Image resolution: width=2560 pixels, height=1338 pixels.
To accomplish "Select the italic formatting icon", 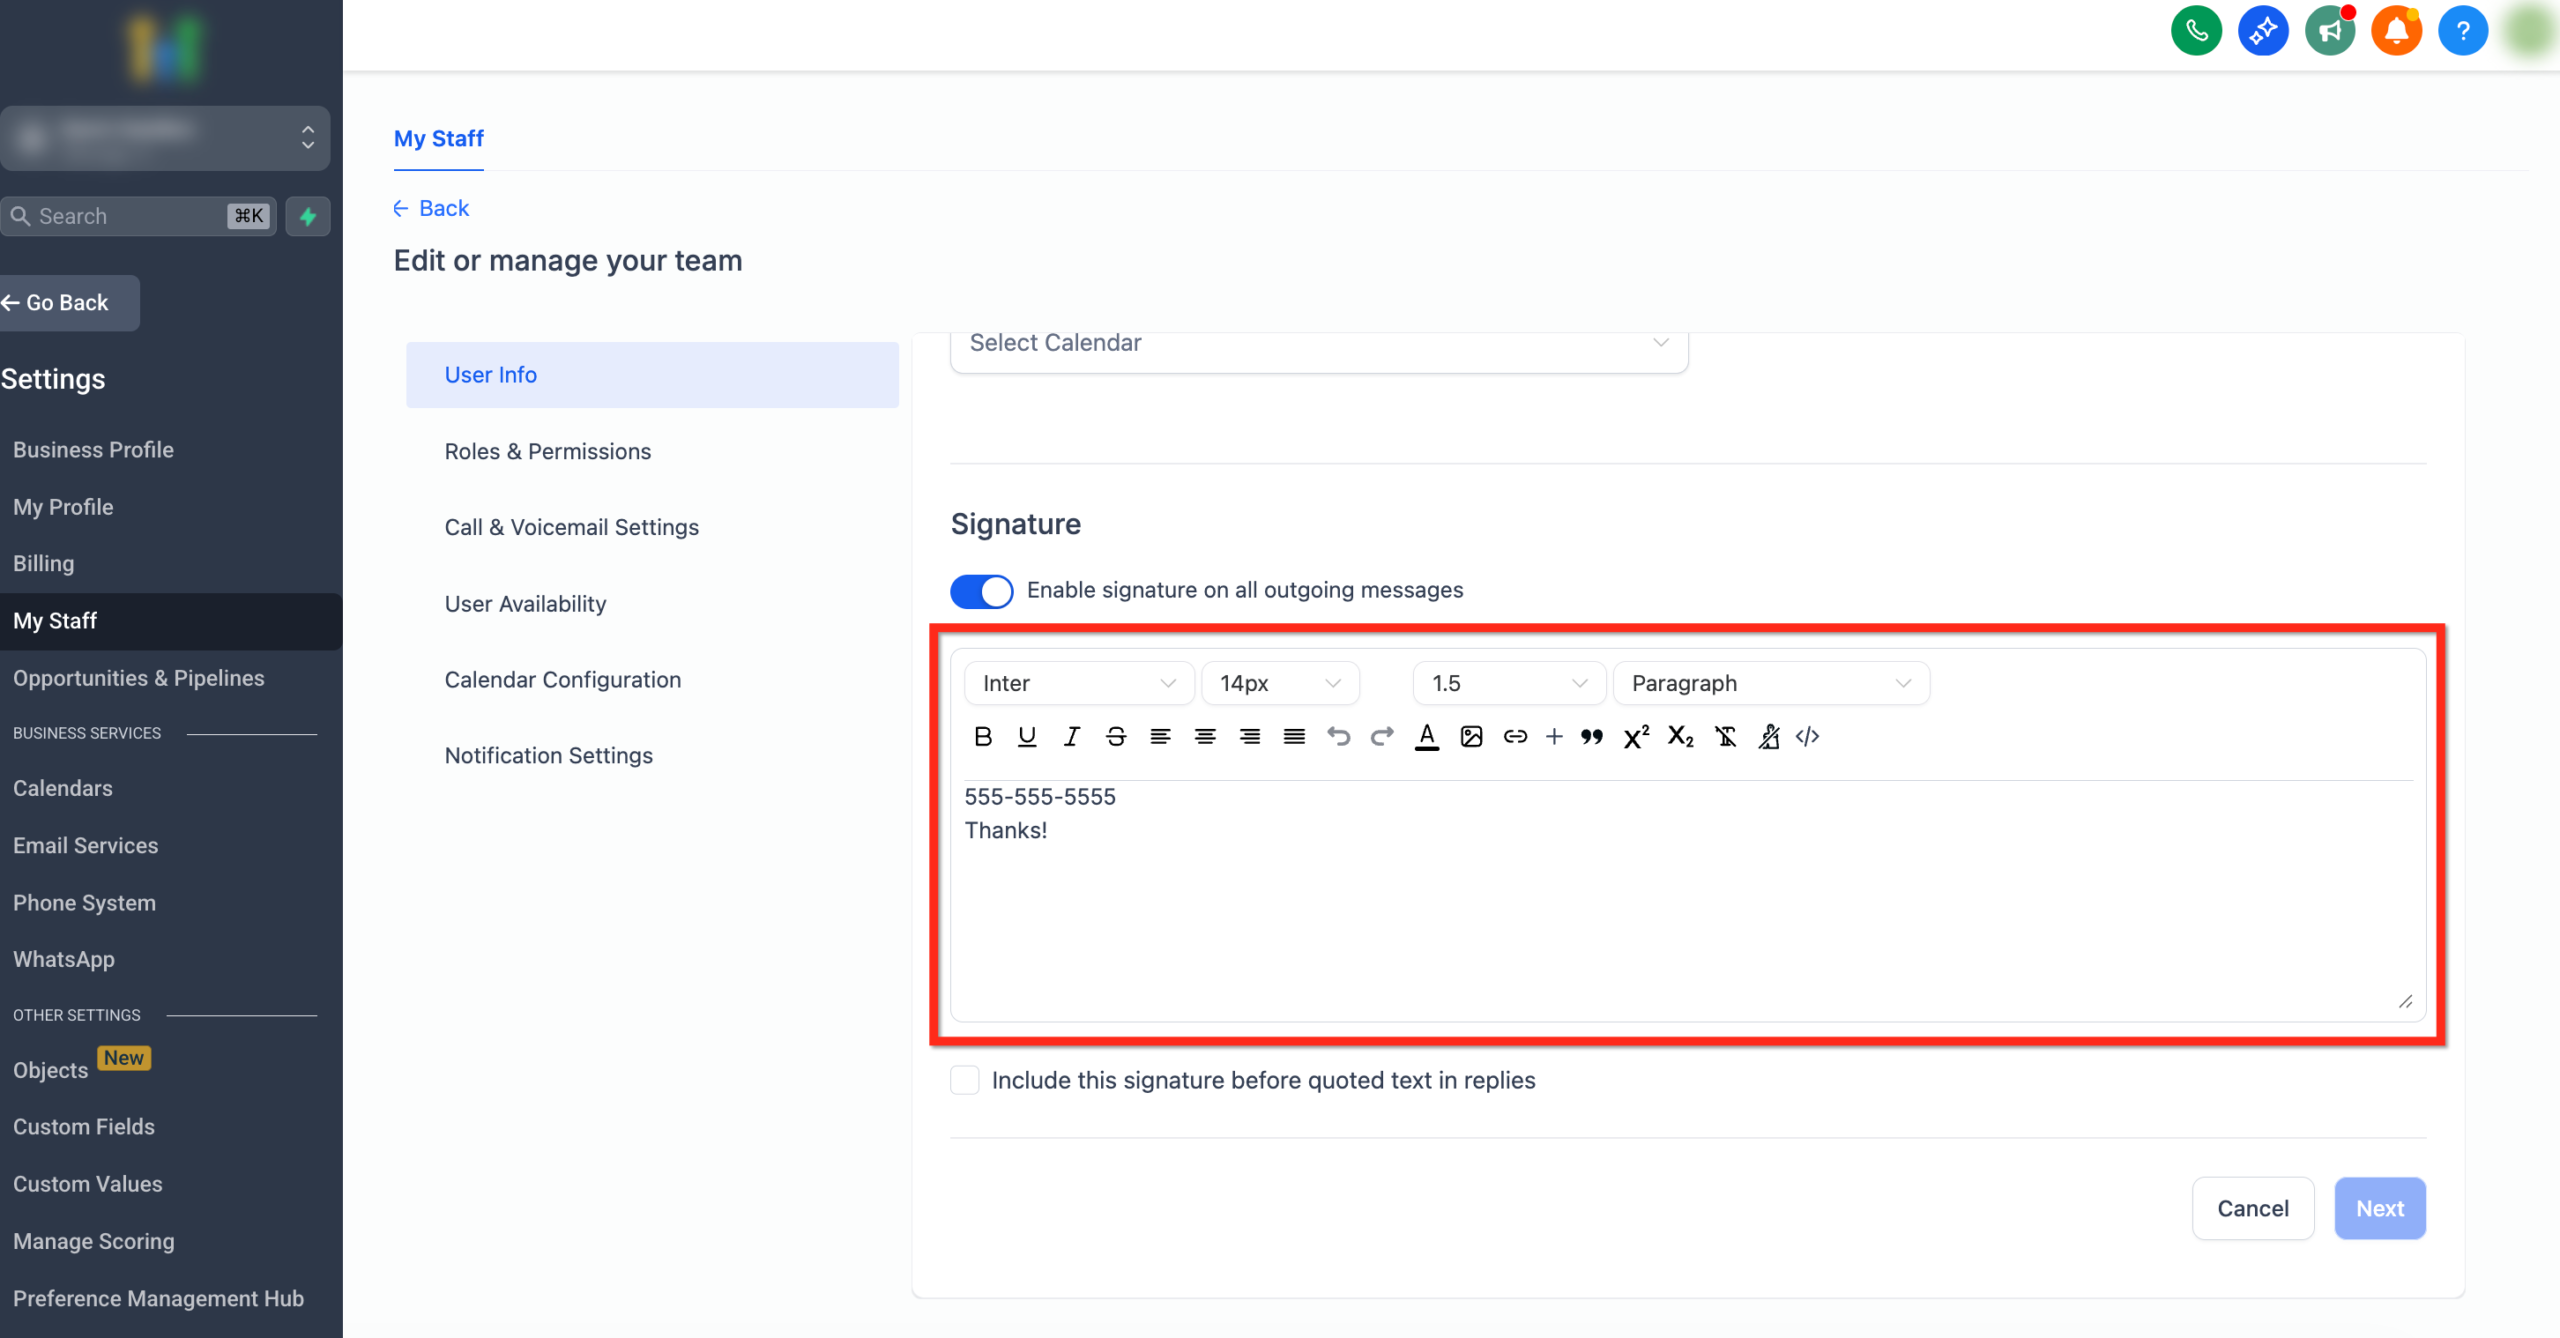I will coord(1071,737).
